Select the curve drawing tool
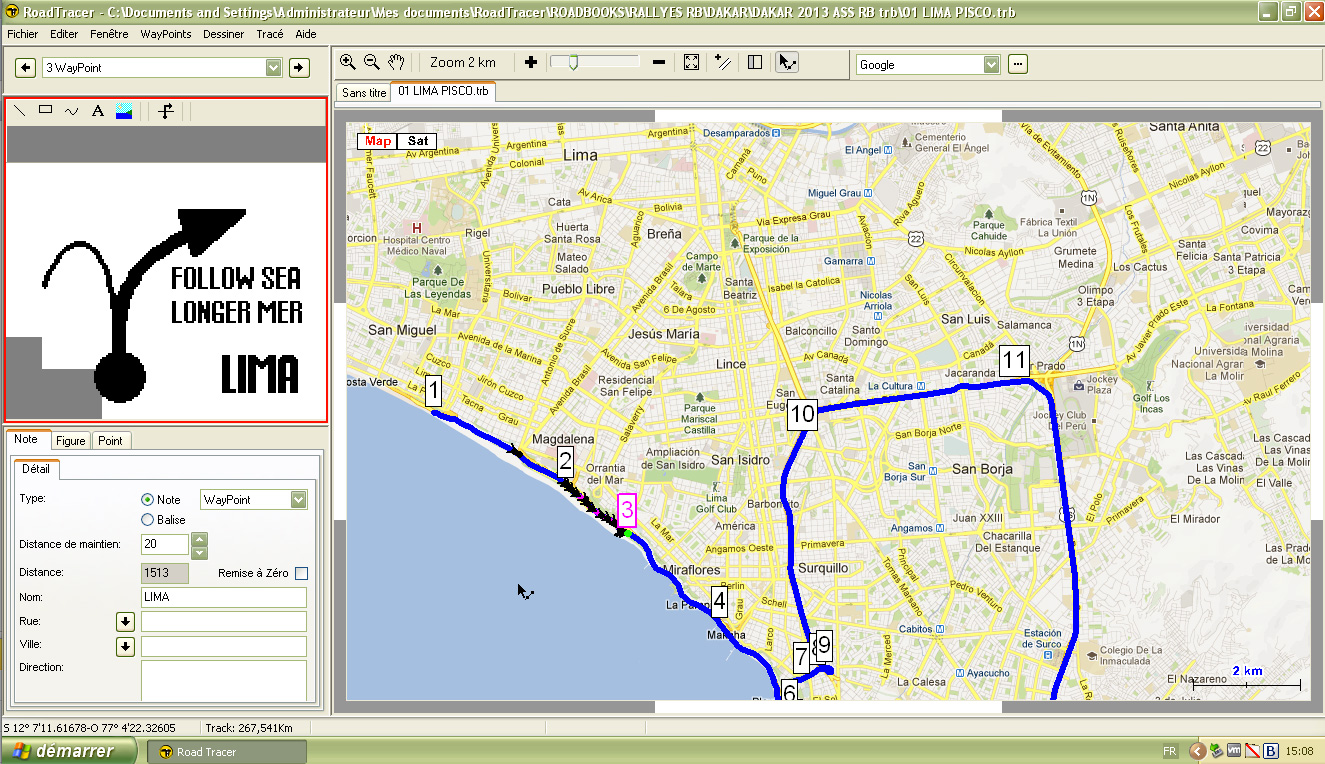Screen dimensions: 1325x764 (71, 111)
